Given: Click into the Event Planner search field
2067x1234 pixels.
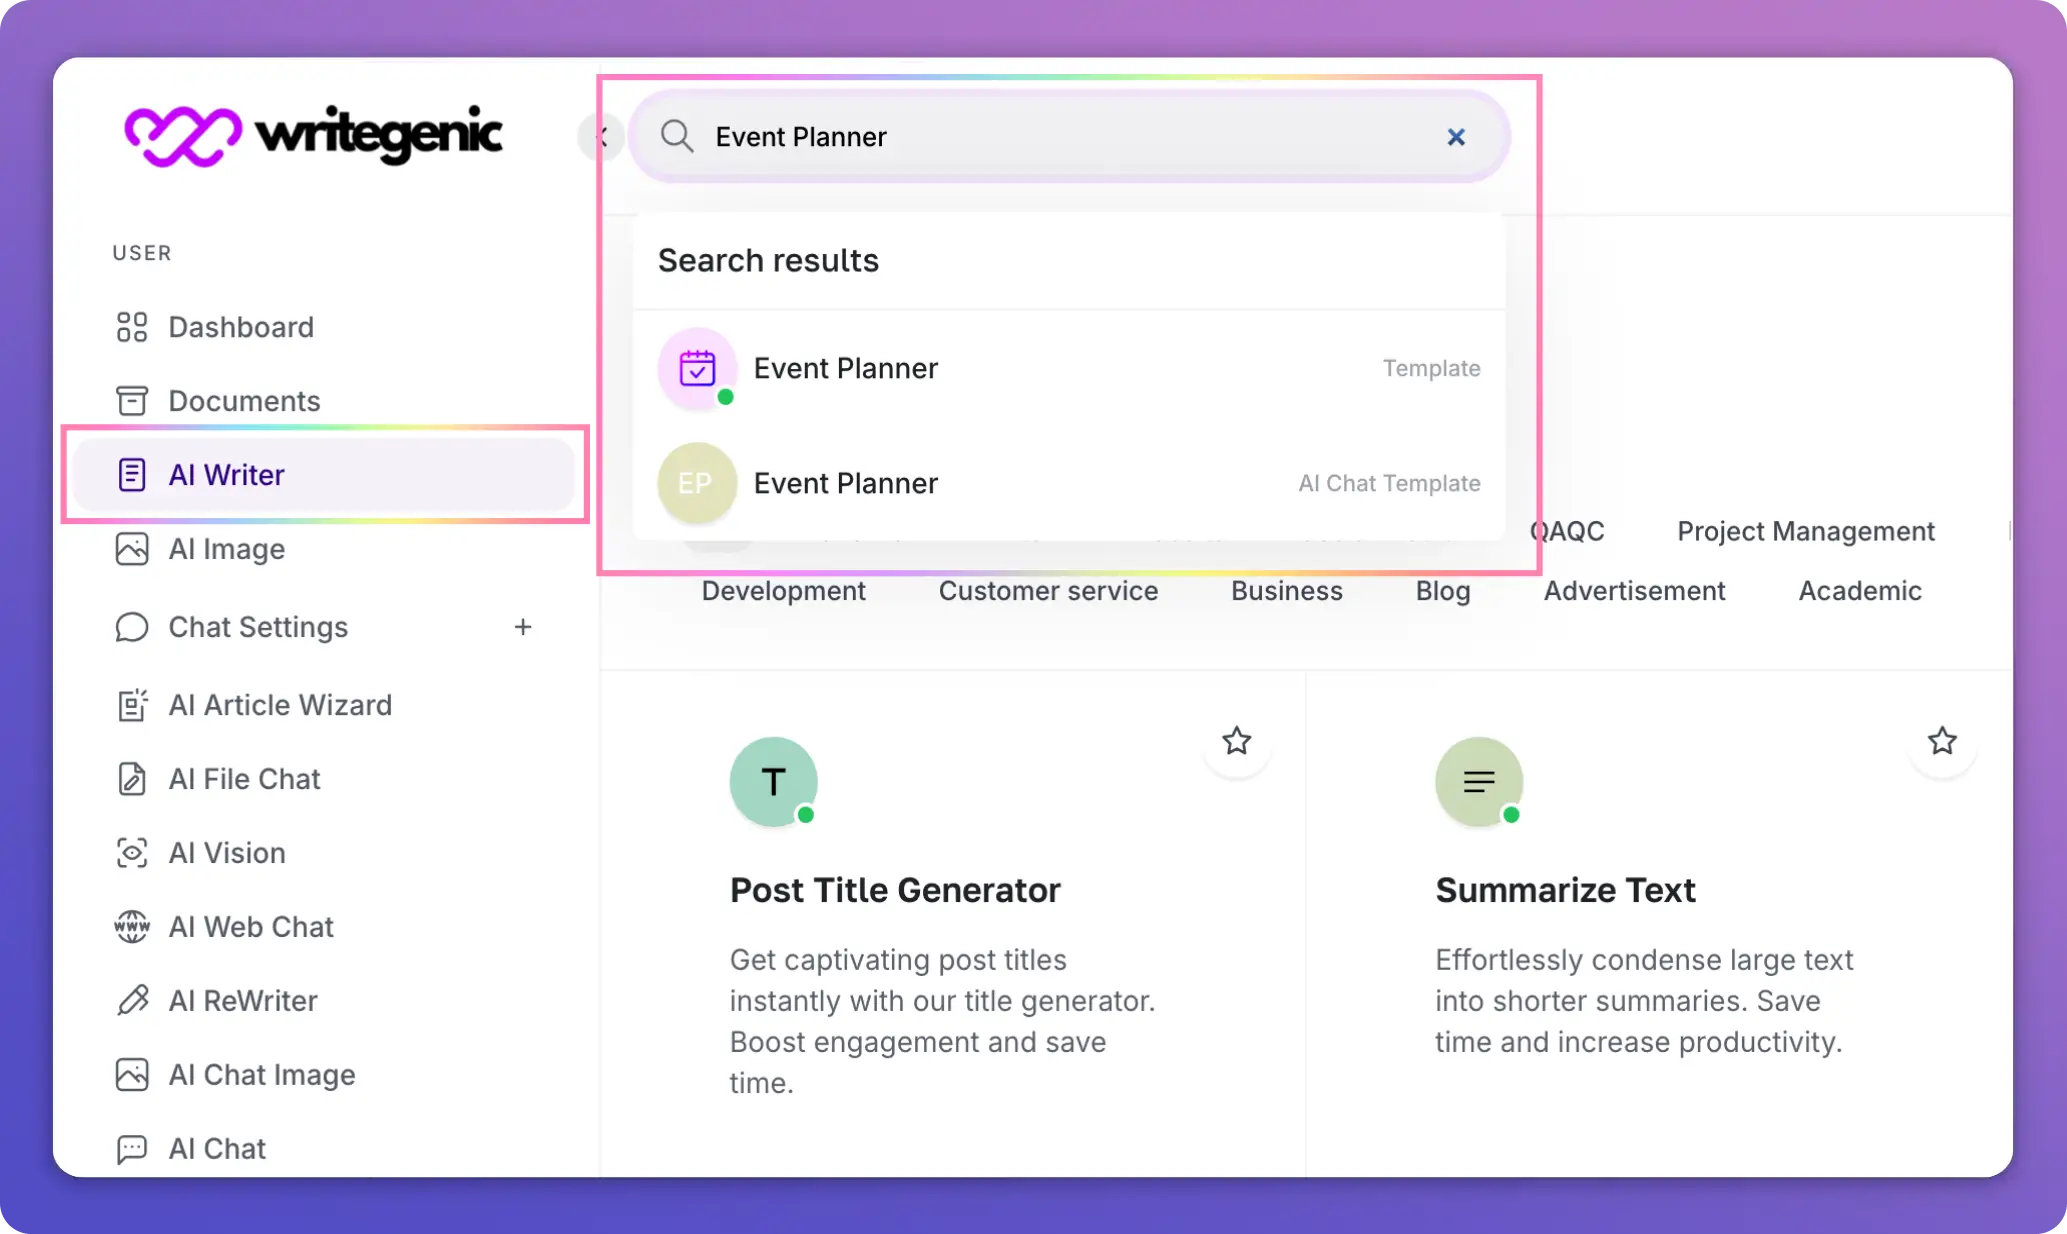Looking at the screenshot, I should pos(1068,136).
